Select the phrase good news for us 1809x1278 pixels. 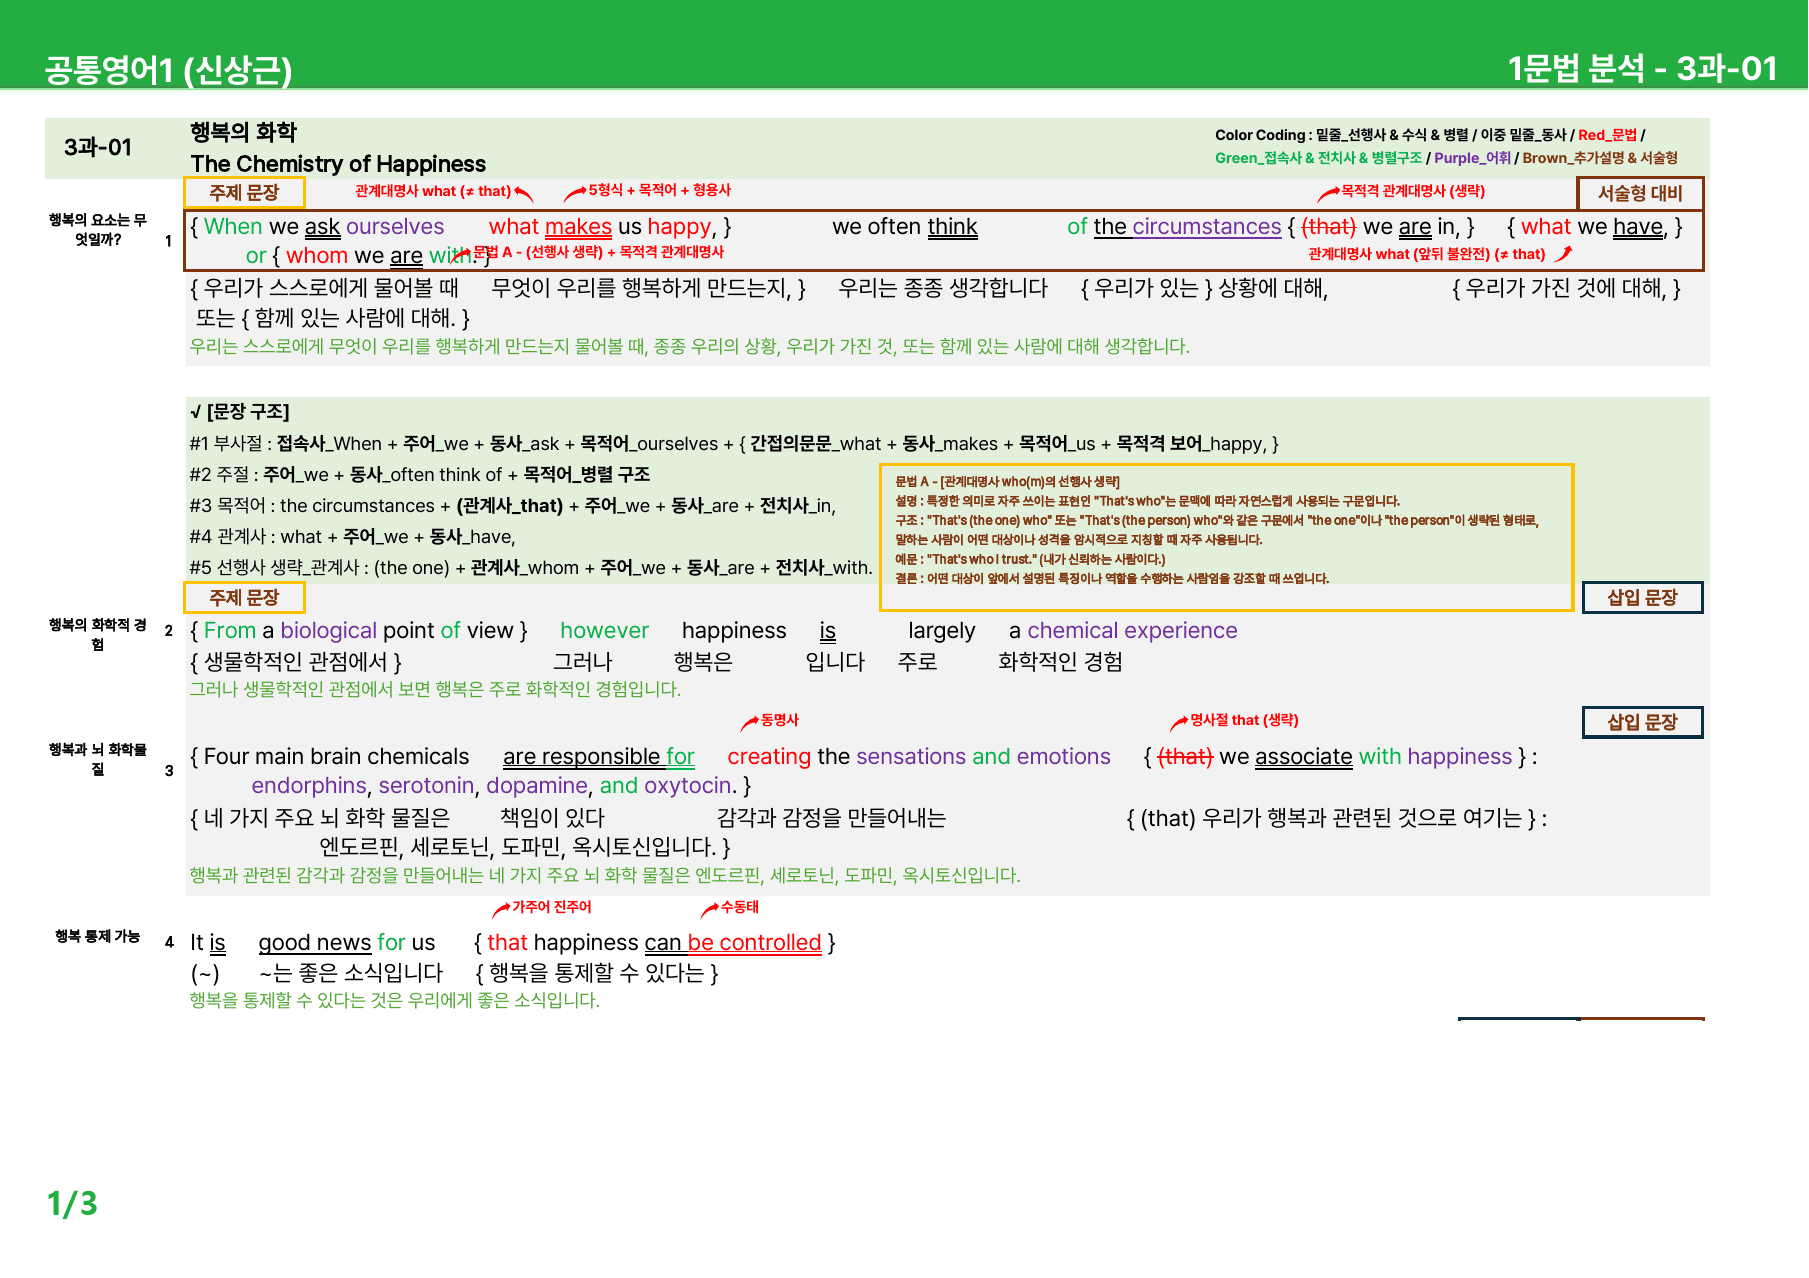coord(347,943)
